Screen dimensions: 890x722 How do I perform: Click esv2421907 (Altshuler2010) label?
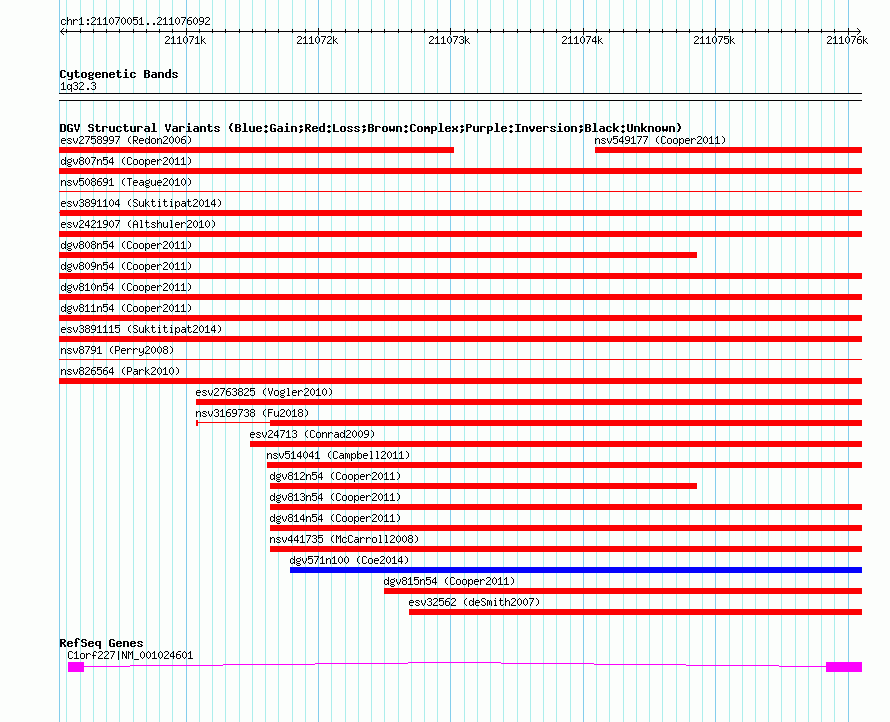pos(138,224)
